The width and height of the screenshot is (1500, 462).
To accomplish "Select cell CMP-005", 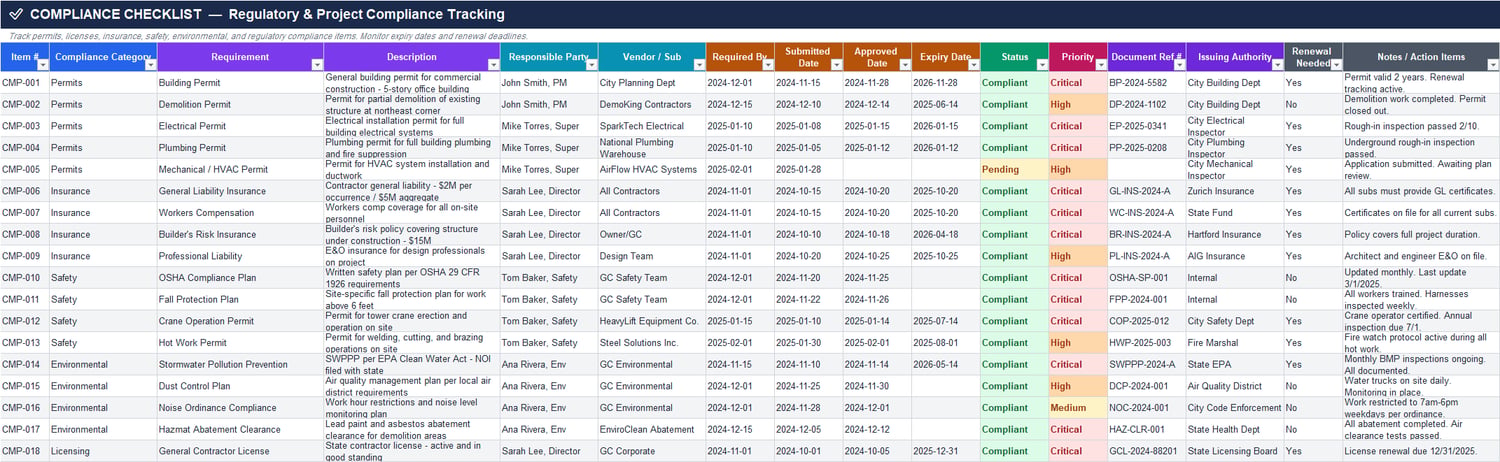I will point(24,170).
